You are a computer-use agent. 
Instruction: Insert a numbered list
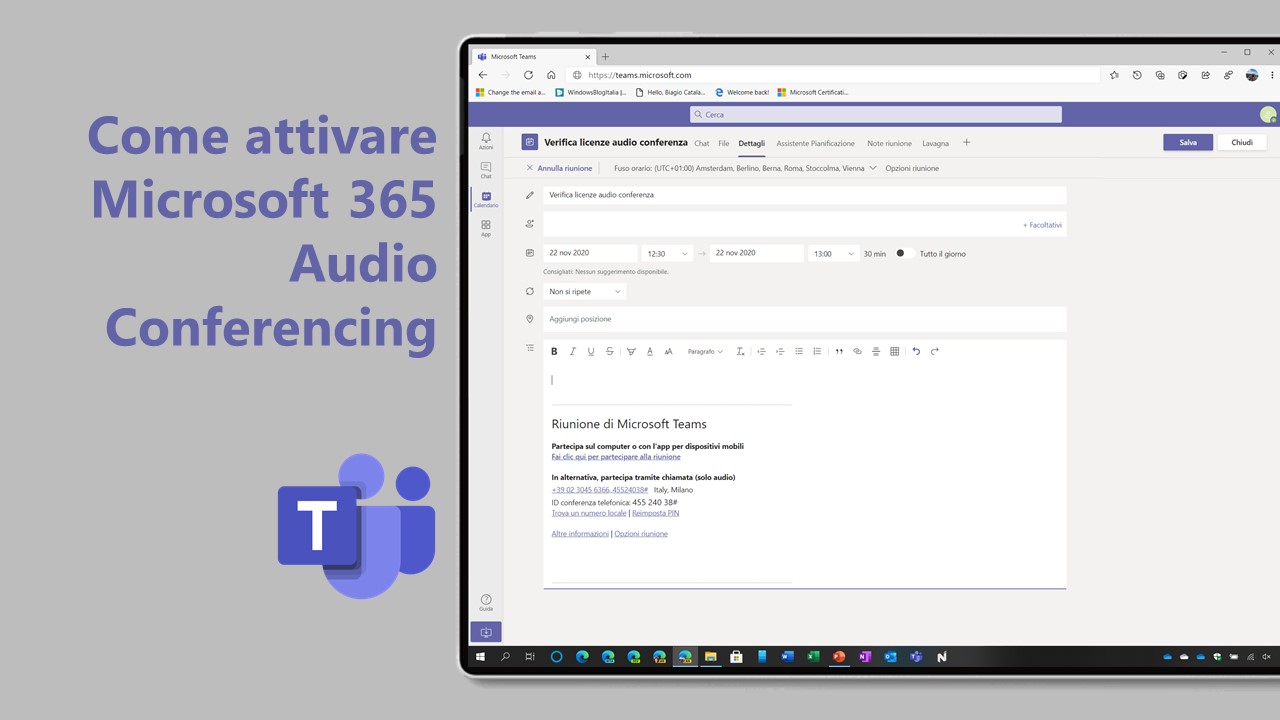tap(817, 351)
